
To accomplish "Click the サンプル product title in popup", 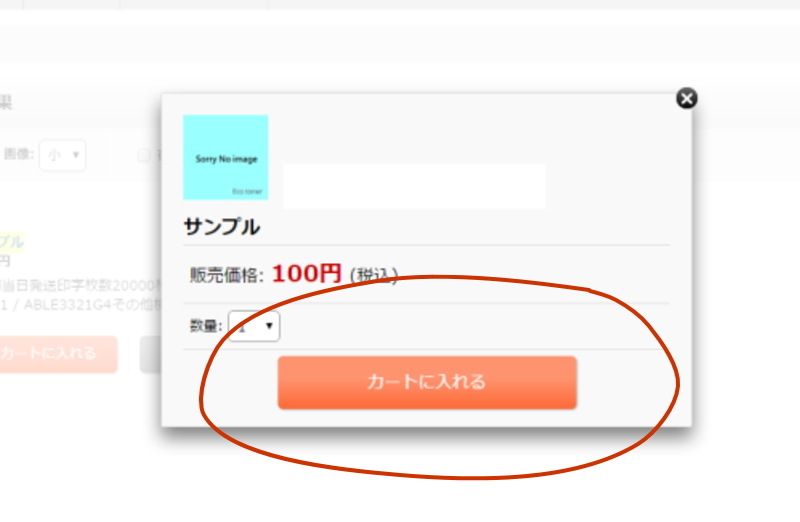I will 222,227.
